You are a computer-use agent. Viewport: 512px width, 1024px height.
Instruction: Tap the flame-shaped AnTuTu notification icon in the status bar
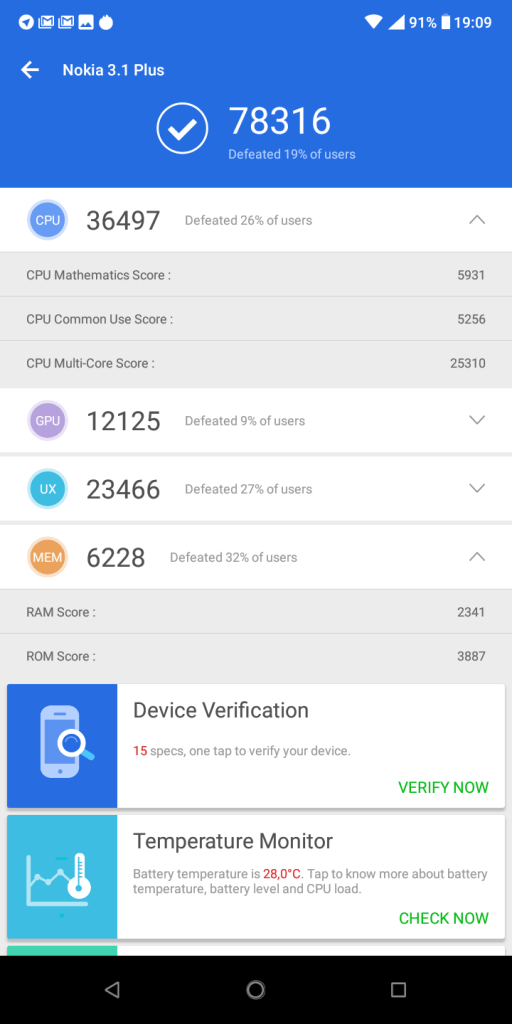(x=106, y=22)
